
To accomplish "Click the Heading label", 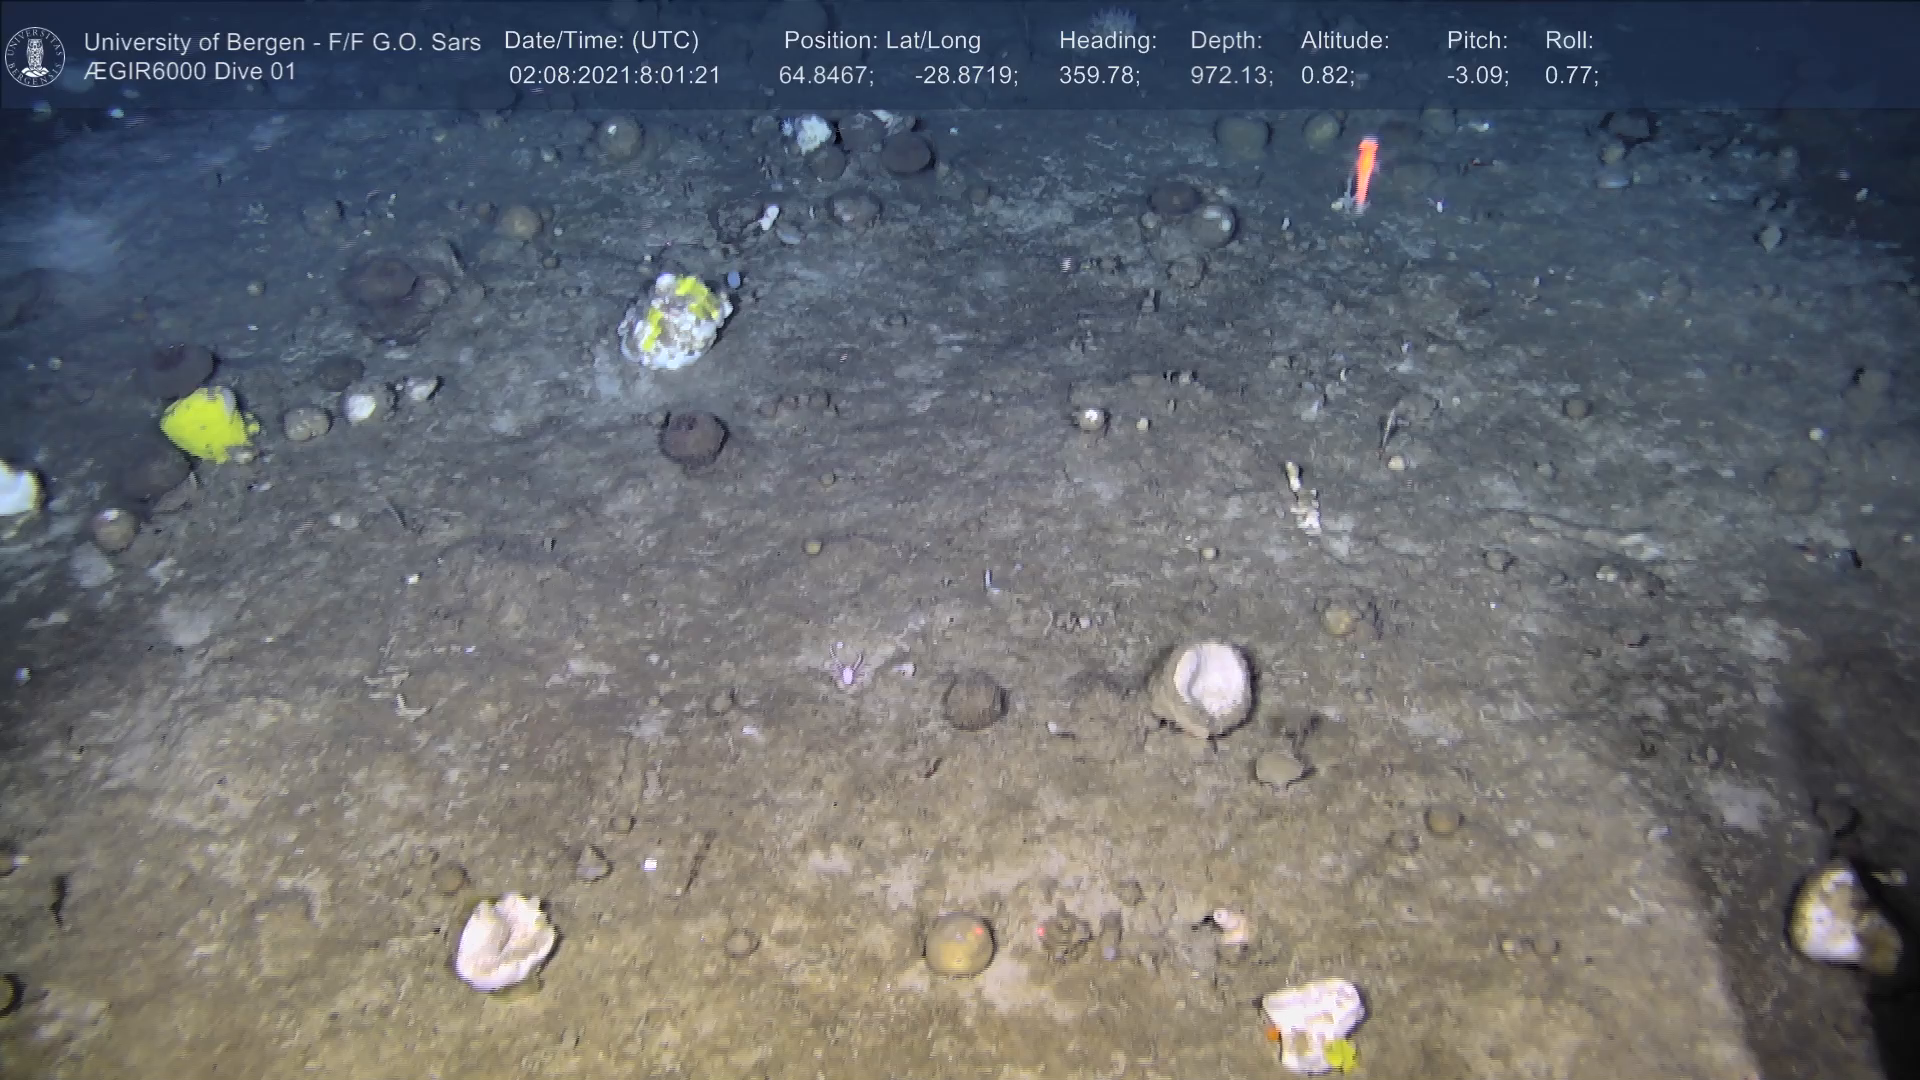I will pos(1107,41).
